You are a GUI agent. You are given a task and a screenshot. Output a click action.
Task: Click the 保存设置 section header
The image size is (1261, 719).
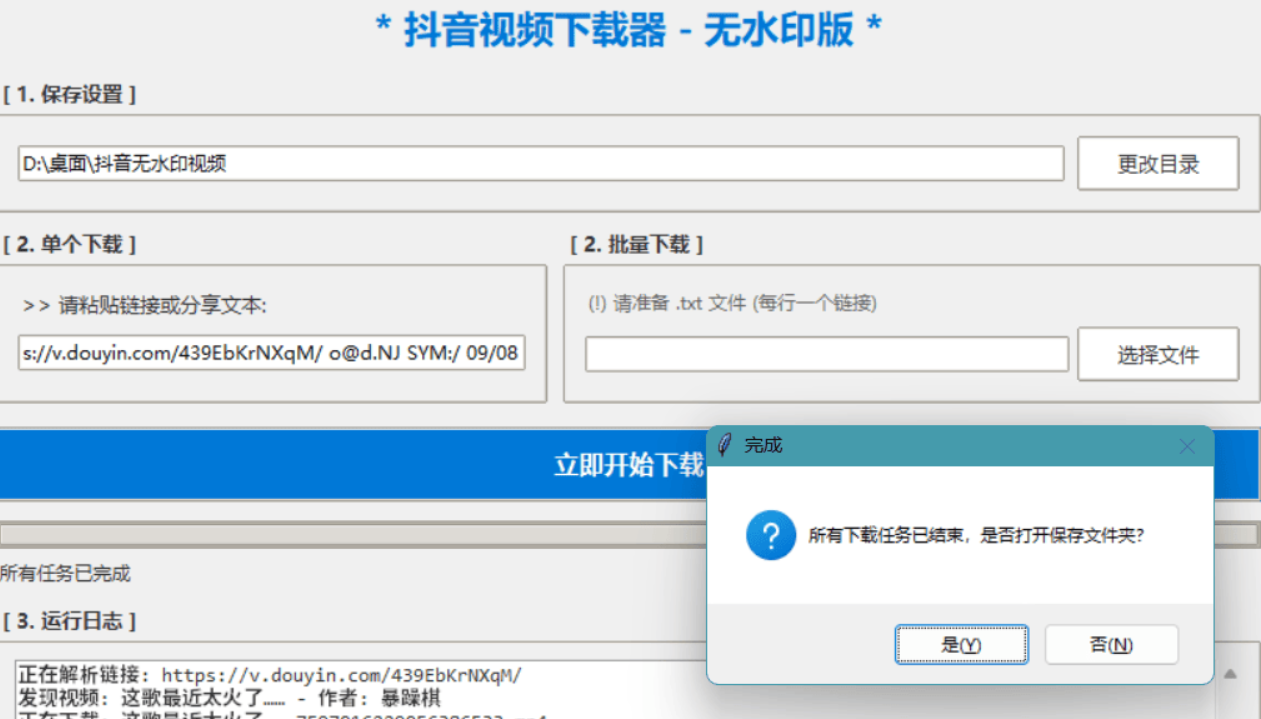[69, 95]
